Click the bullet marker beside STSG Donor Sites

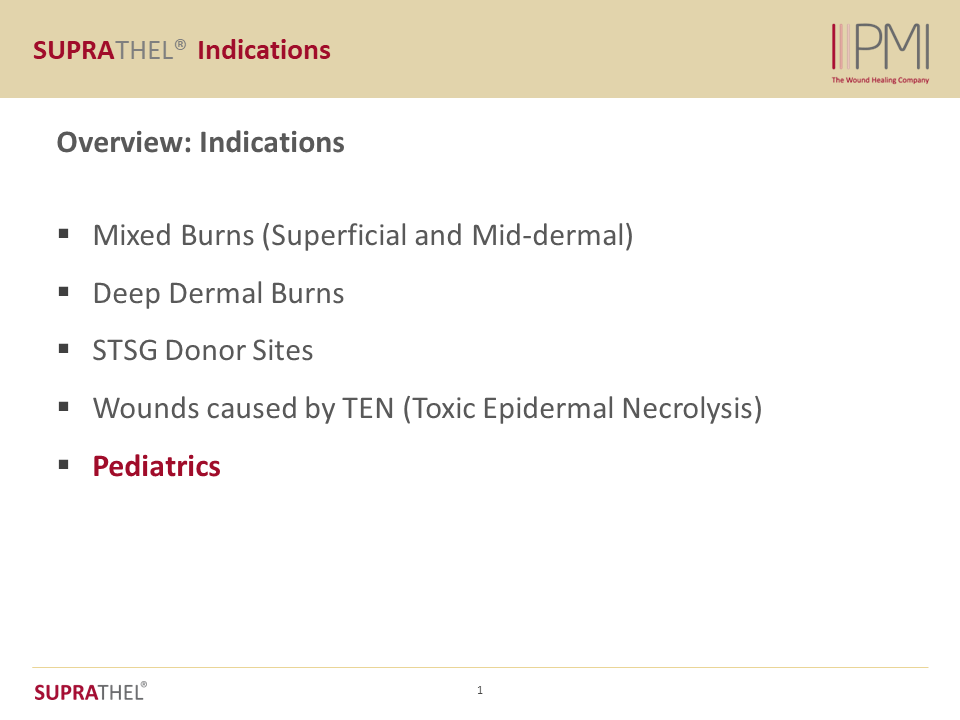coord(64,349)
